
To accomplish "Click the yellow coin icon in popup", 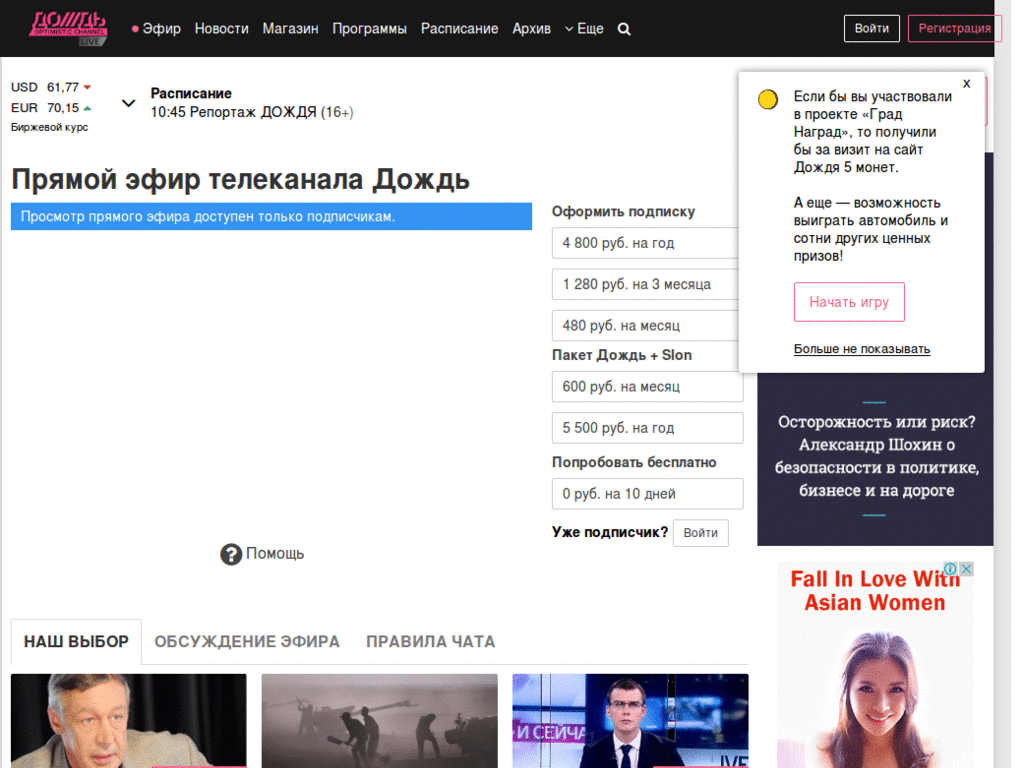I will point(767,99).
